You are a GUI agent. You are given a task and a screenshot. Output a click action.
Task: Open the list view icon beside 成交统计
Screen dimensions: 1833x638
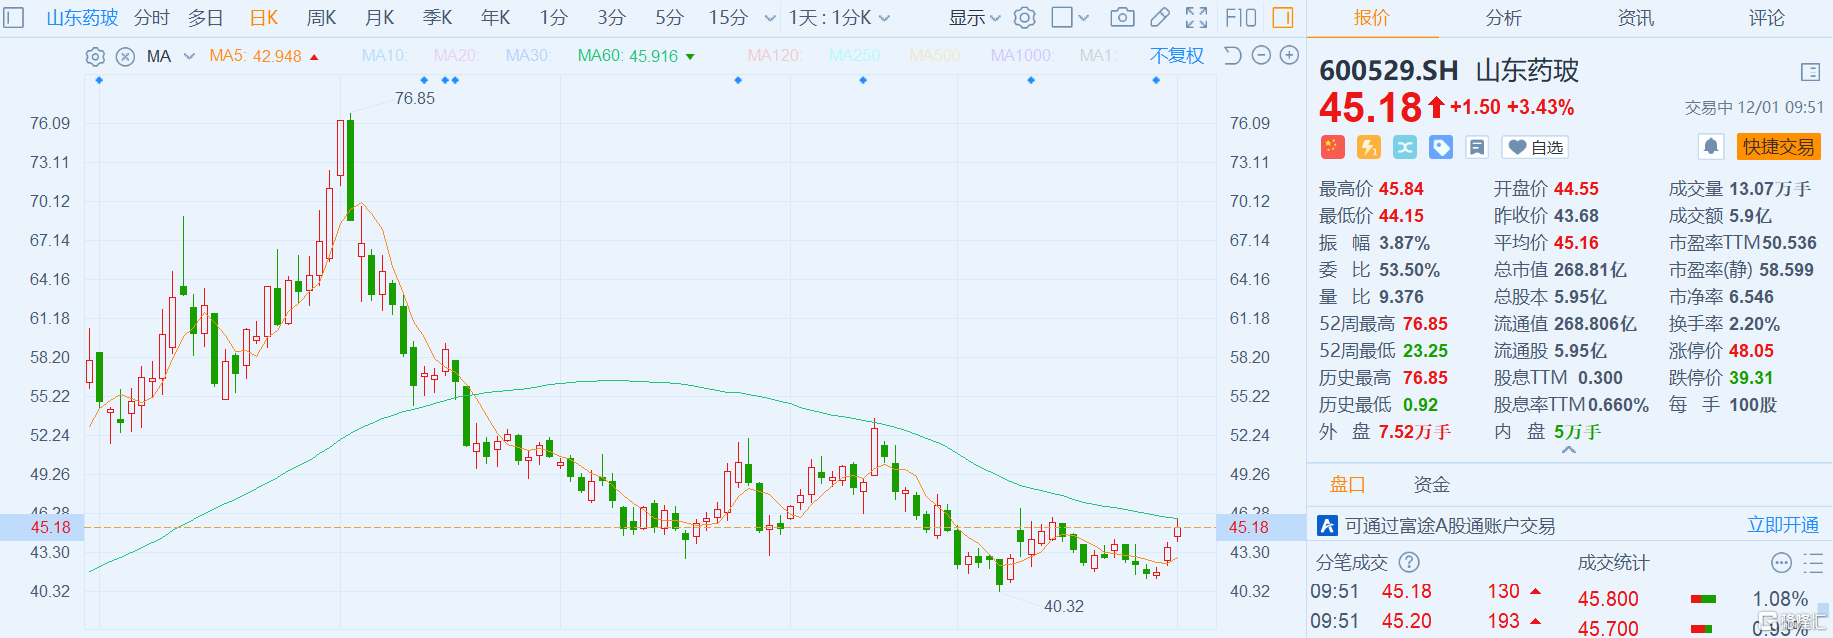point(1813,563)
